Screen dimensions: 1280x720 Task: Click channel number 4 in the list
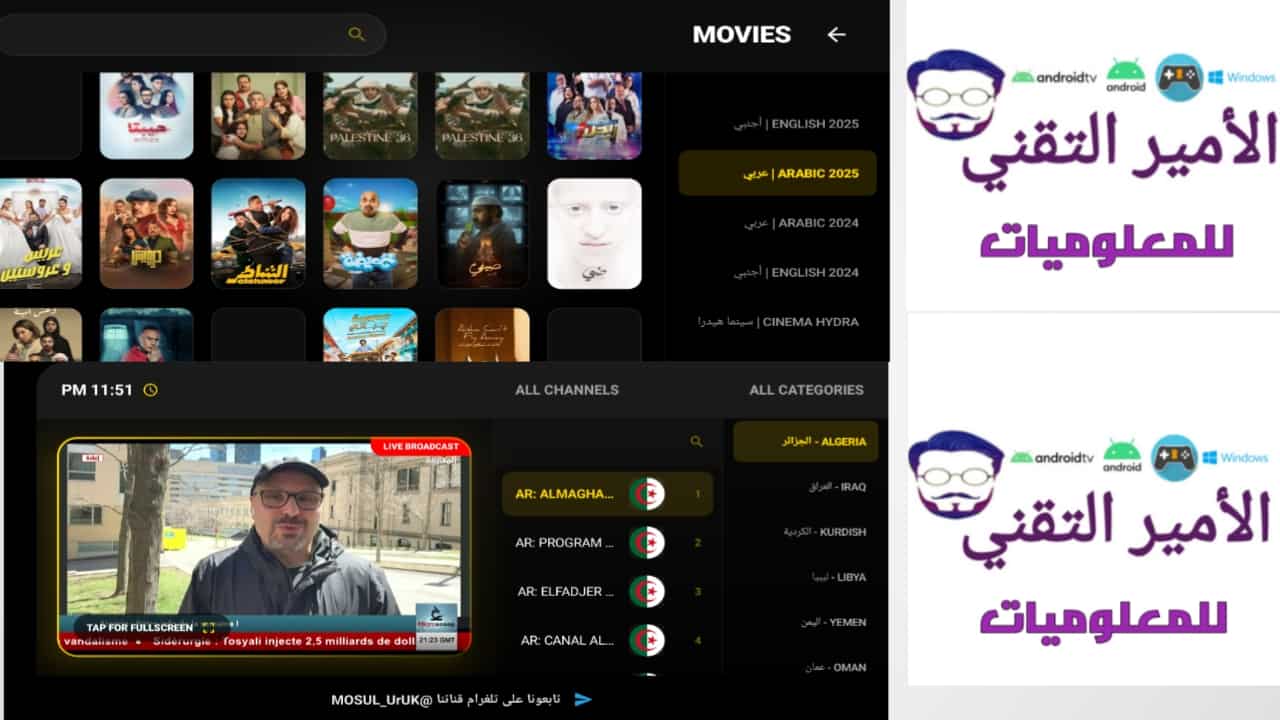(698, 640)
